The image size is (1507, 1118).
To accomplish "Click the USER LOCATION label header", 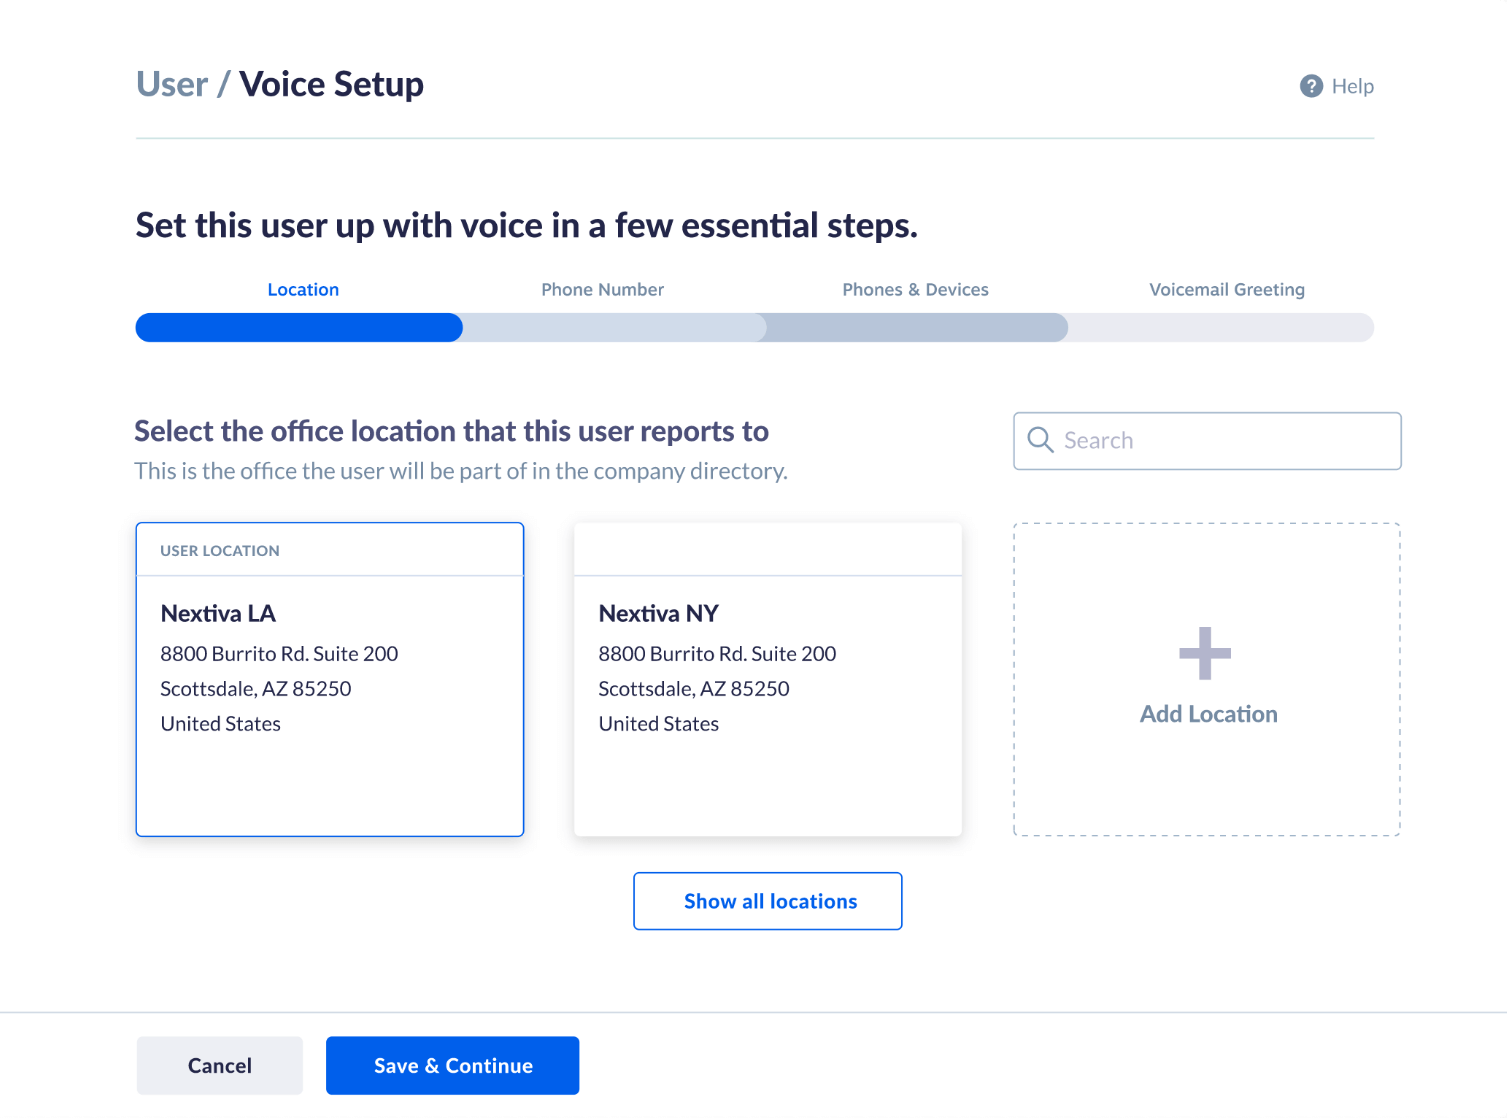I will click(219, 550).
